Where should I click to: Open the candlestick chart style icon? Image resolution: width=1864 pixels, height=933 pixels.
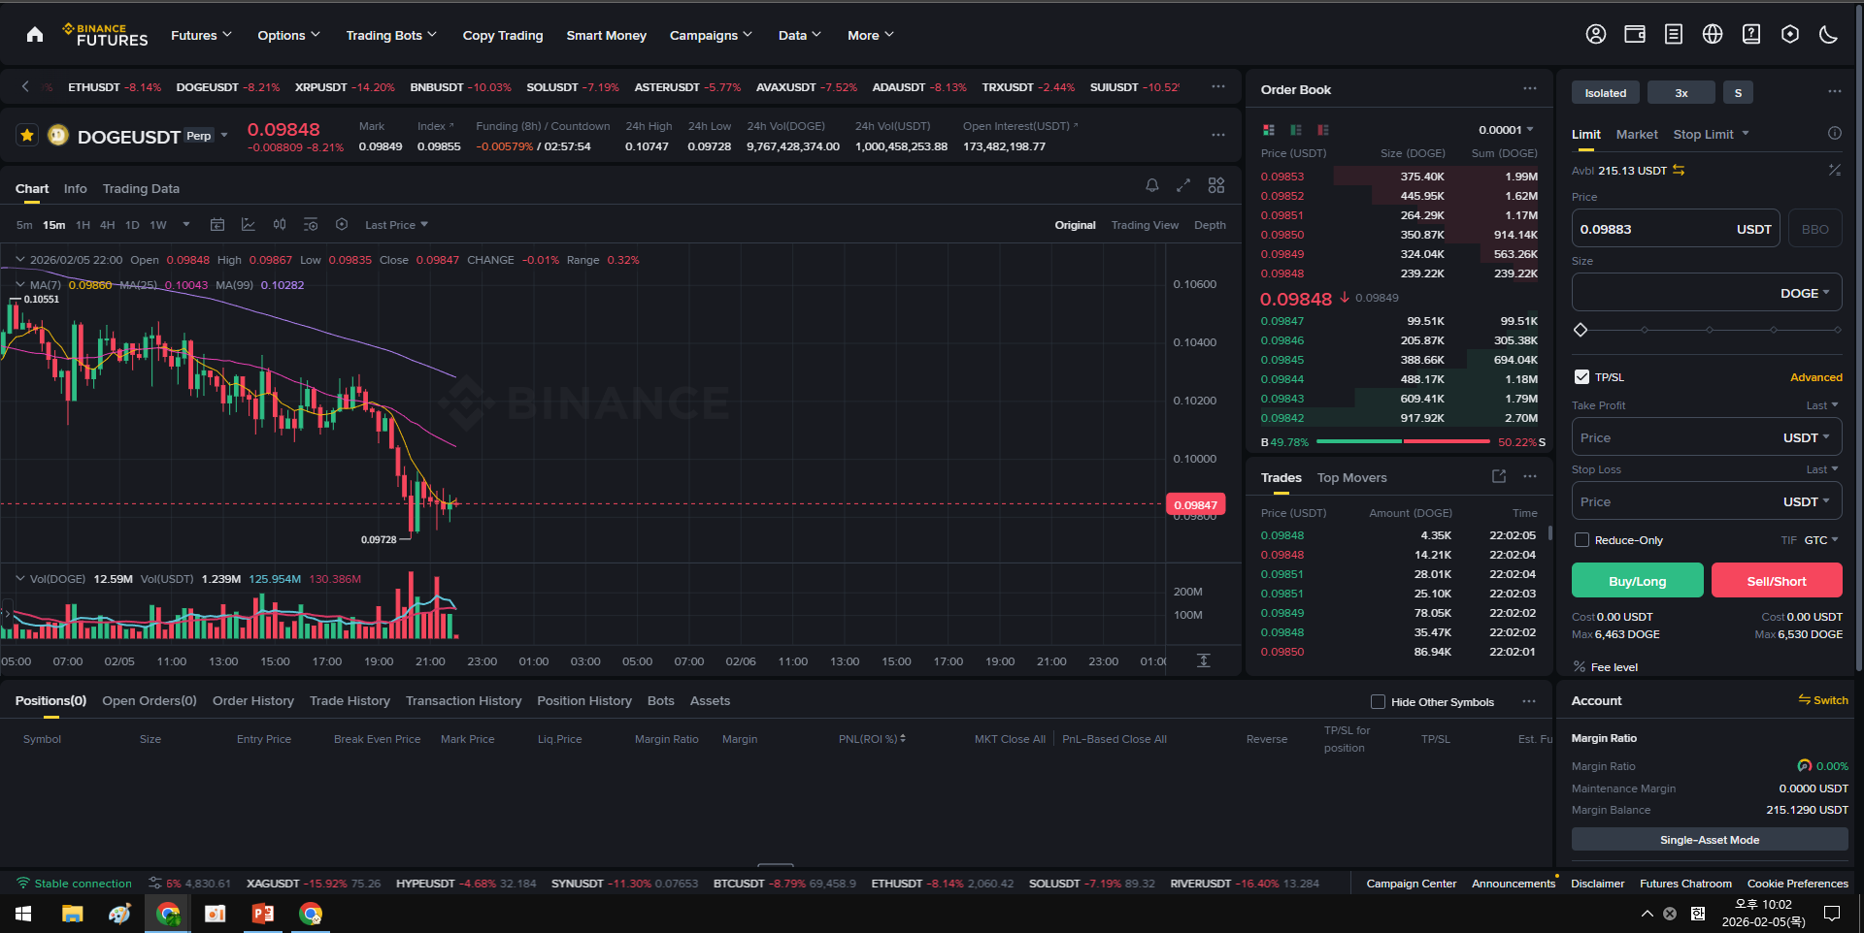click(279, 225)
